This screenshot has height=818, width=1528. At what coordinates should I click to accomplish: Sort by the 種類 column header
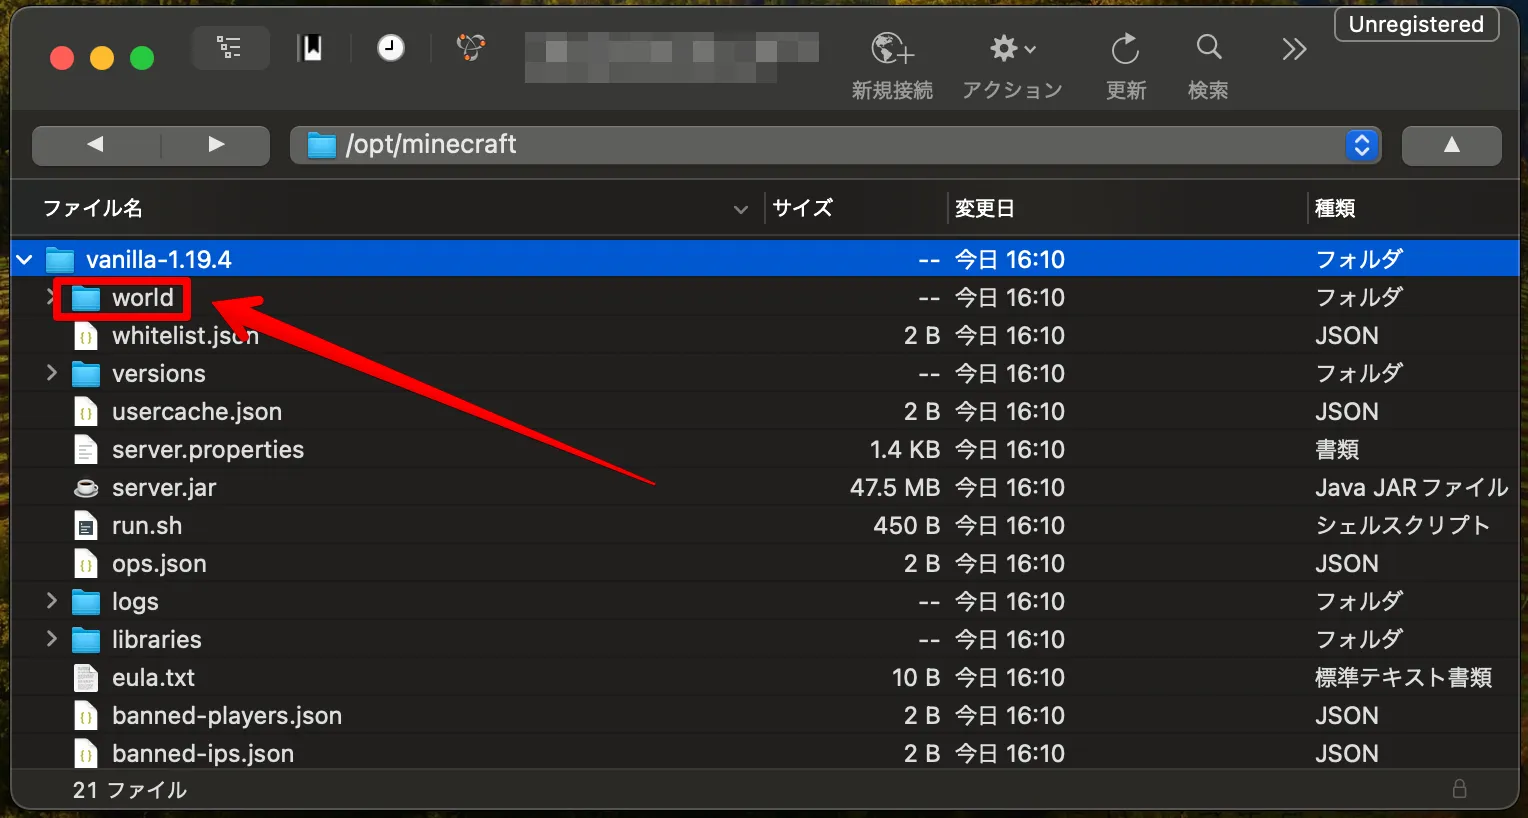(x=1335, y=208)
